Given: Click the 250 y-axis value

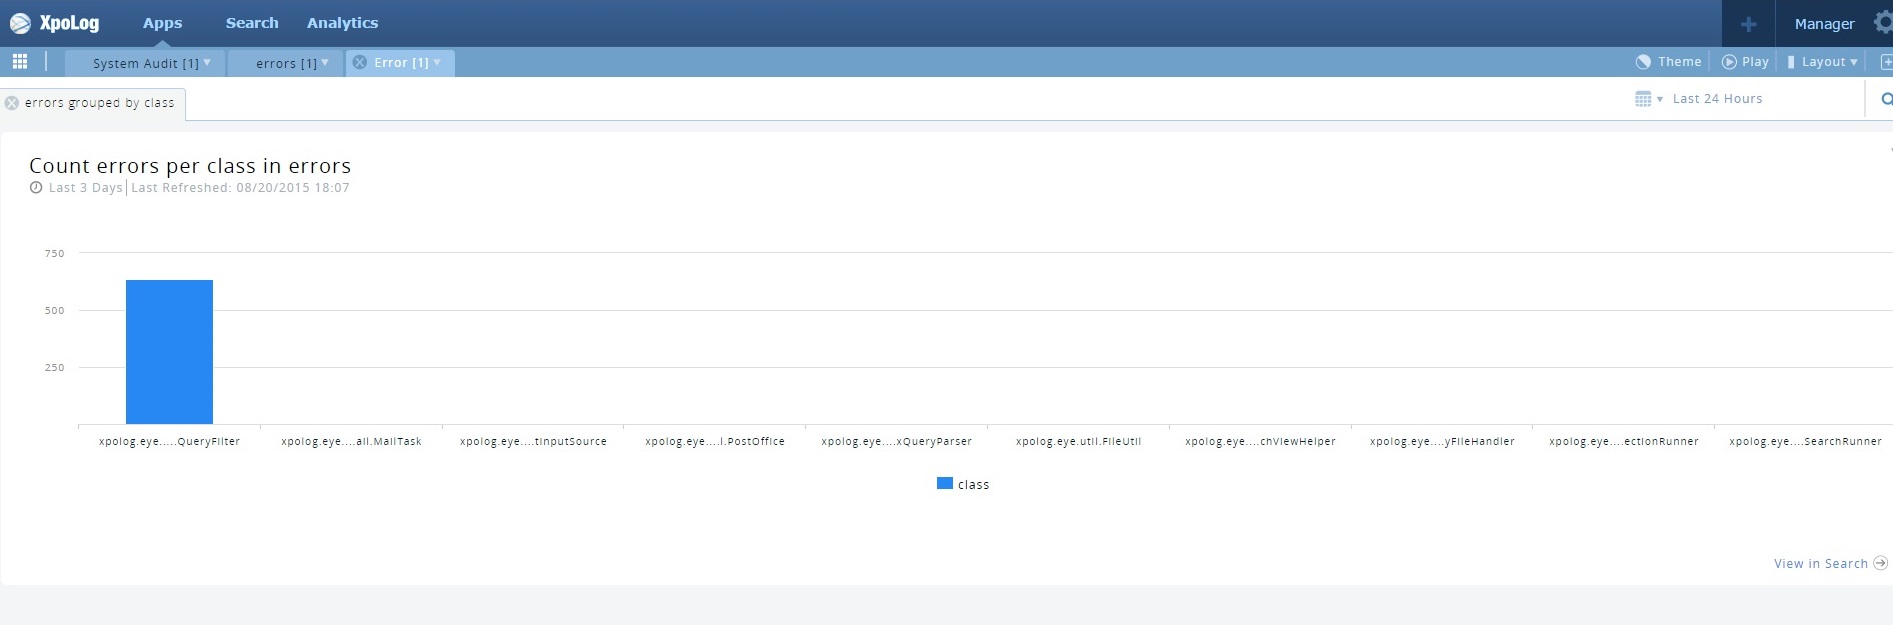Looking at the screenshot, I should 54,368.
